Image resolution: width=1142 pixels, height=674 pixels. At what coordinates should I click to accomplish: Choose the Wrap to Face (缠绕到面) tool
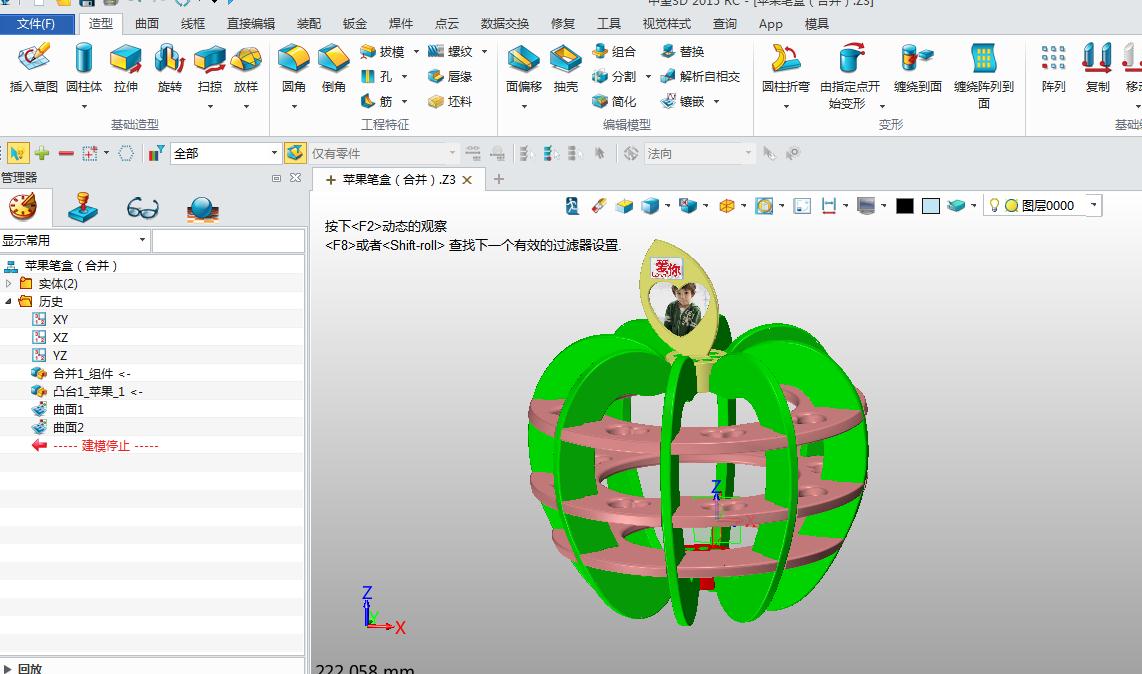pos(917,68)
